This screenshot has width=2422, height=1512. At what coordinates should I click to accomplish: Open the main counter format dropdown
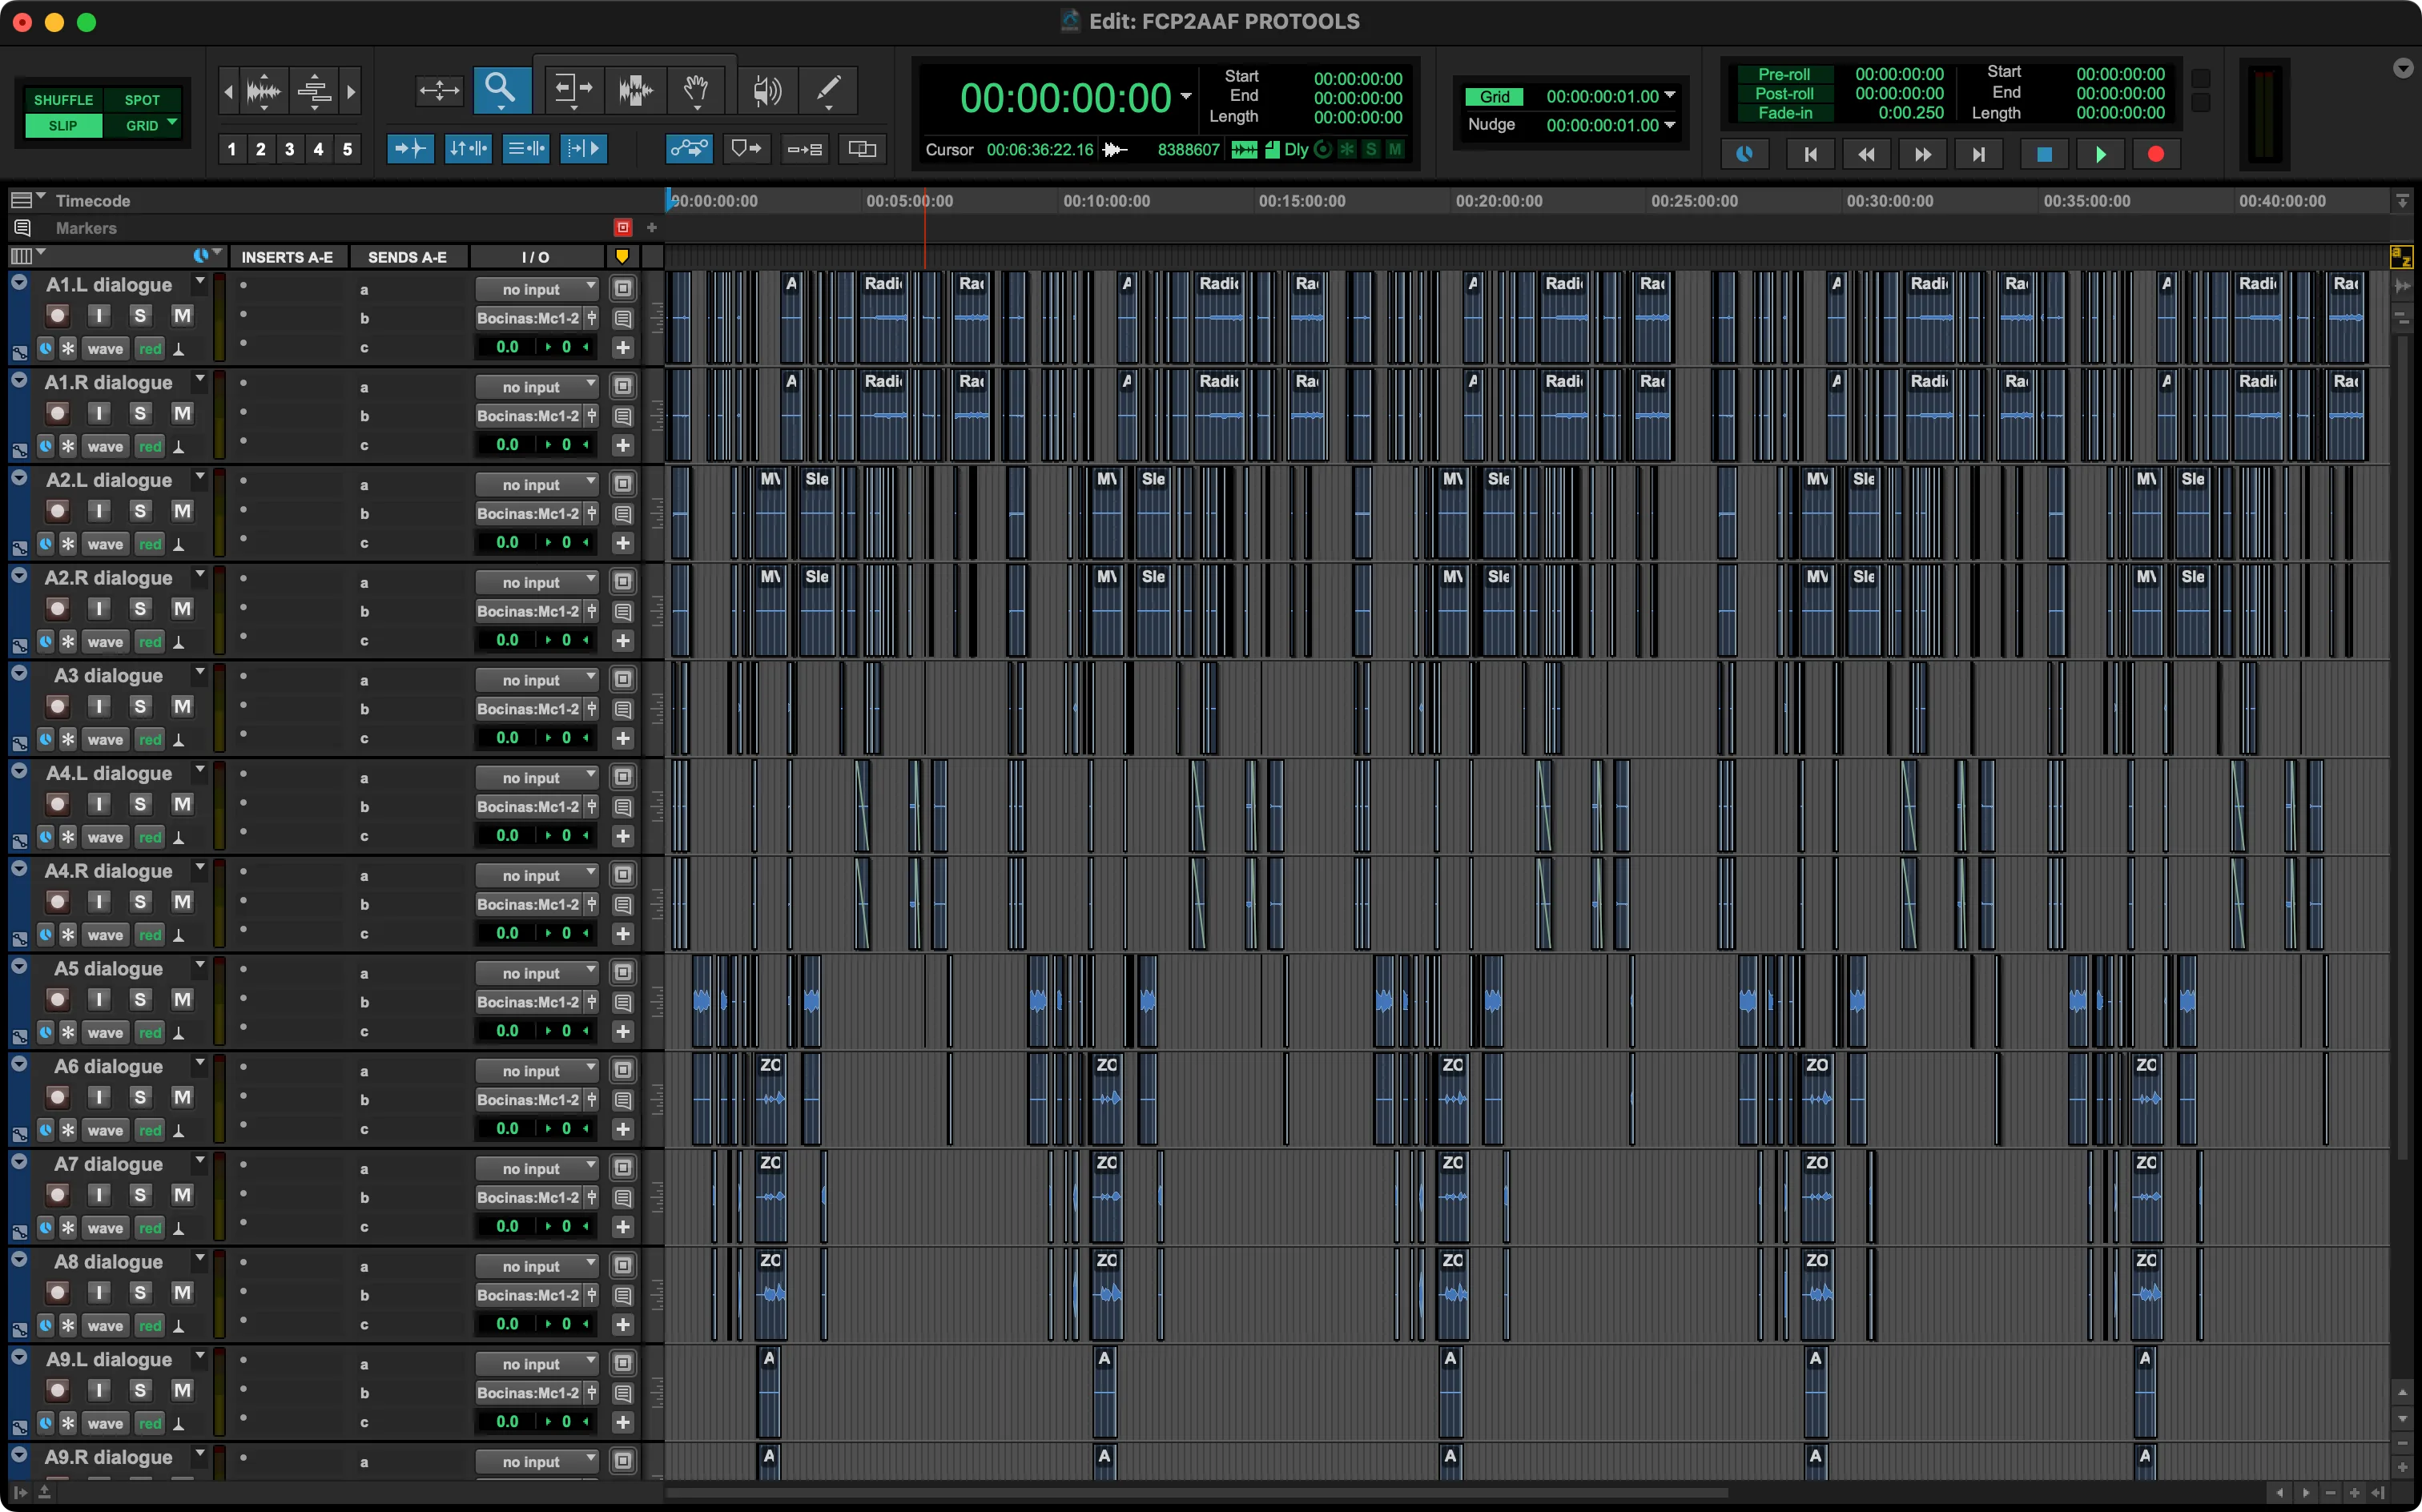1186,97
